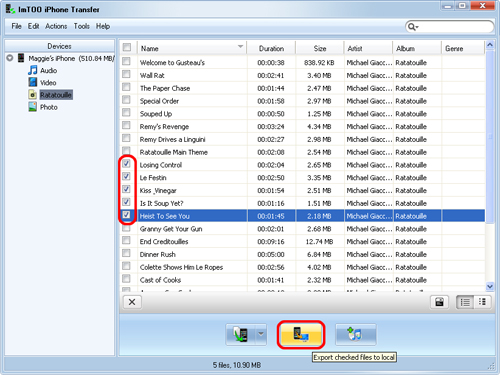The width and height of the screenshot is (500, 375).
Task: Click the Ratatouille playlist icon
Action: 33,95
